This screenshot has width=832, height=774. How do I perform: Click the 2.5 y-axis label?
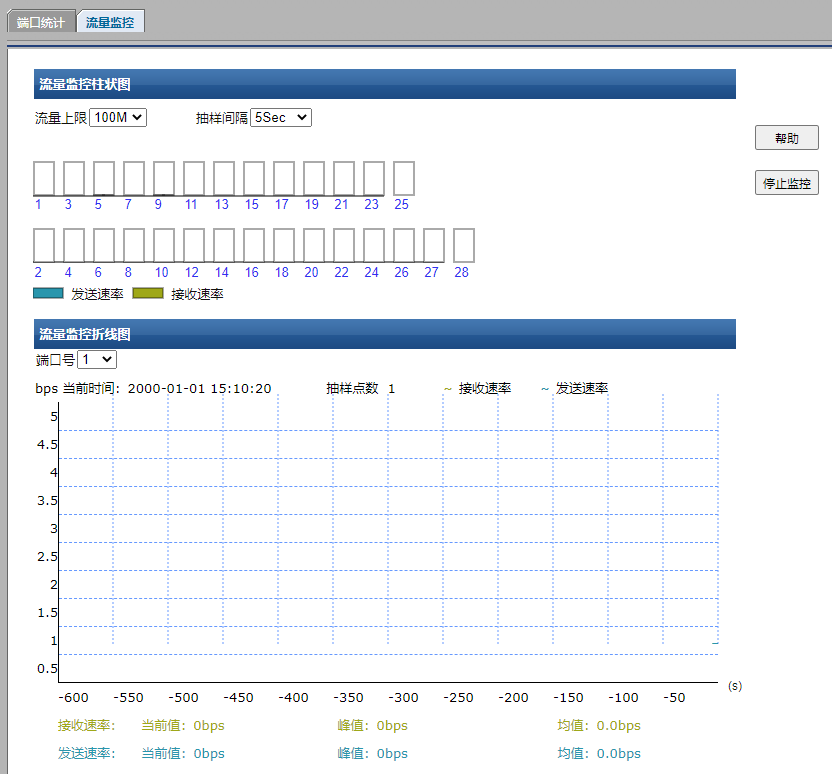47,556
